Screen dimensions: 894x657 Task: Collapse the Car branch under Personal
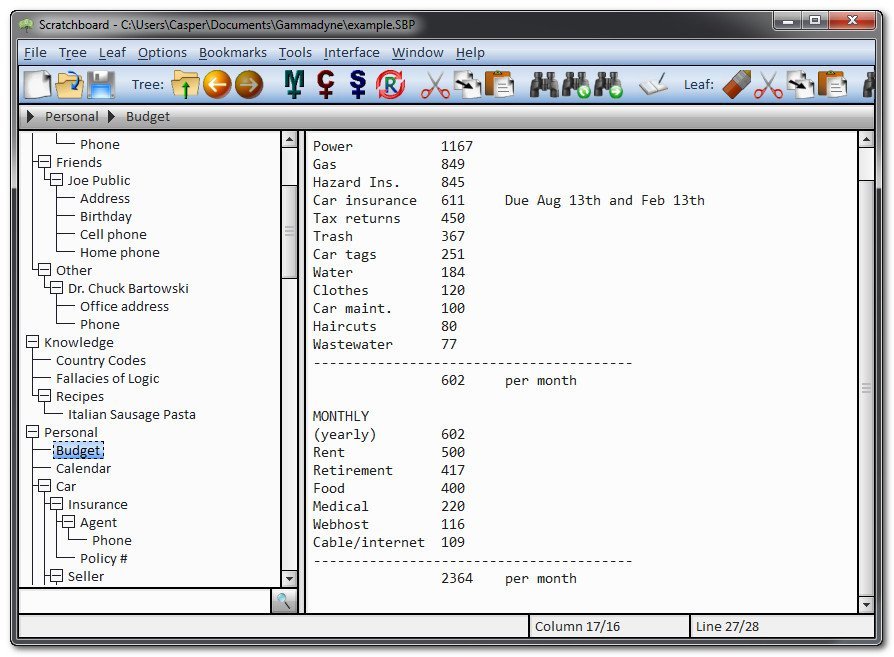(44, 487)
